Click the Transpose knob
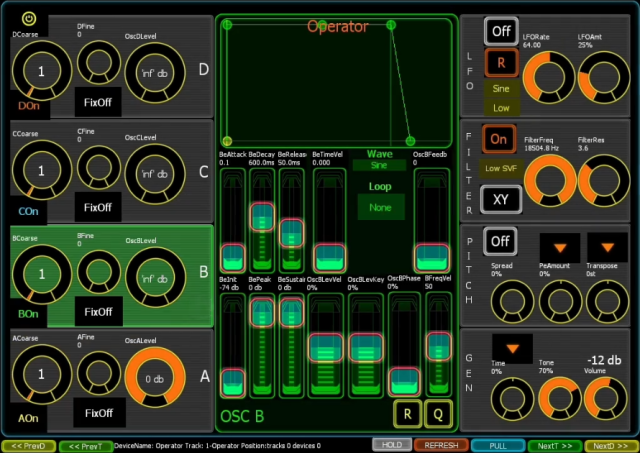Screen dimensions: 640x453 click(607, 301)
